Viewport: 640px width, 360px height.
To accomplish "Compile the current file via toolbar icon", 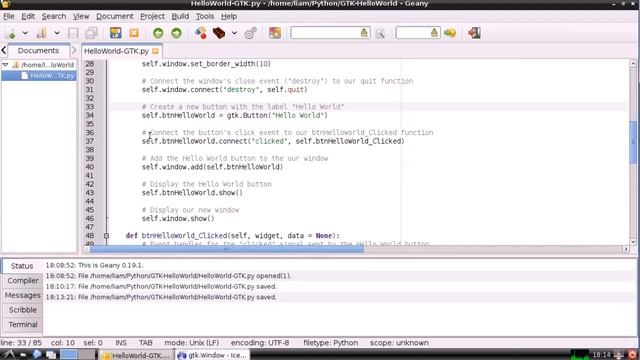I will click(x=200, y=33).
